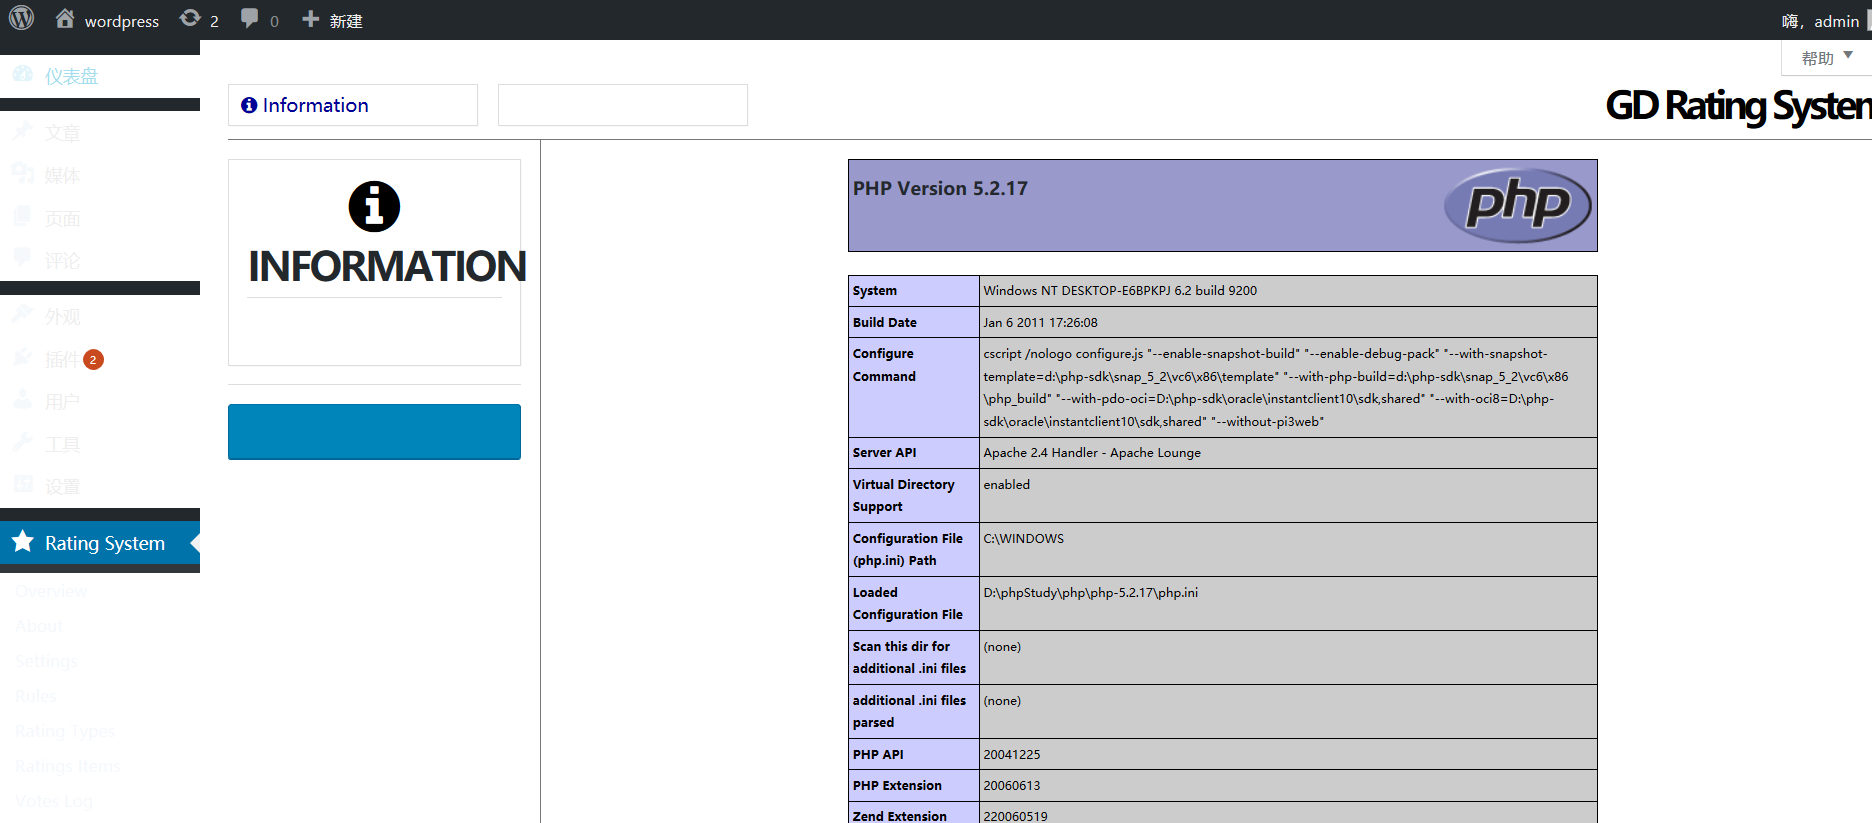1872x823 pixels.
Task: Click the info icon in Information tab
Action: click(249, 105)
